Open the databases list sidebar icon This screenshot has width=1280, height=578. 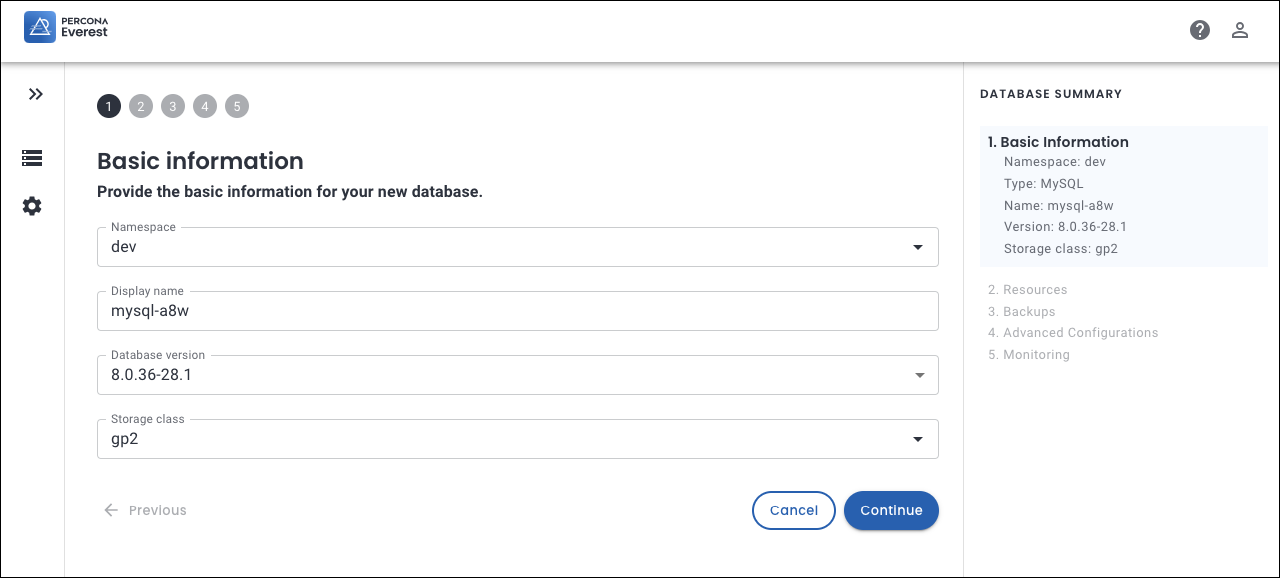click(x=32, y=158)
